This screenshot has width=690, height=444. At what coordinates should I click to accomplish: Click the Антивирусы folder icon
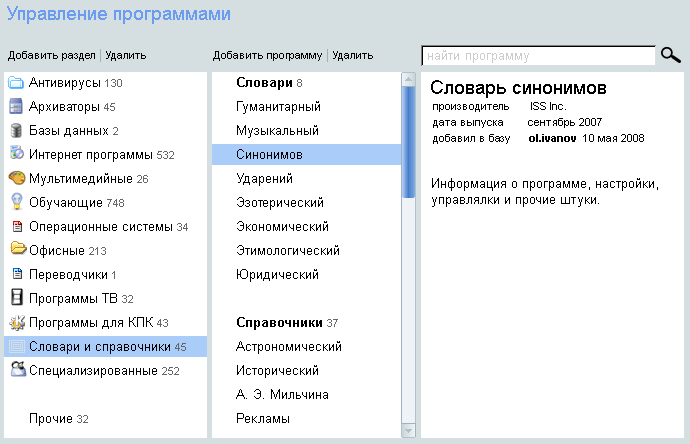(16, 83)
